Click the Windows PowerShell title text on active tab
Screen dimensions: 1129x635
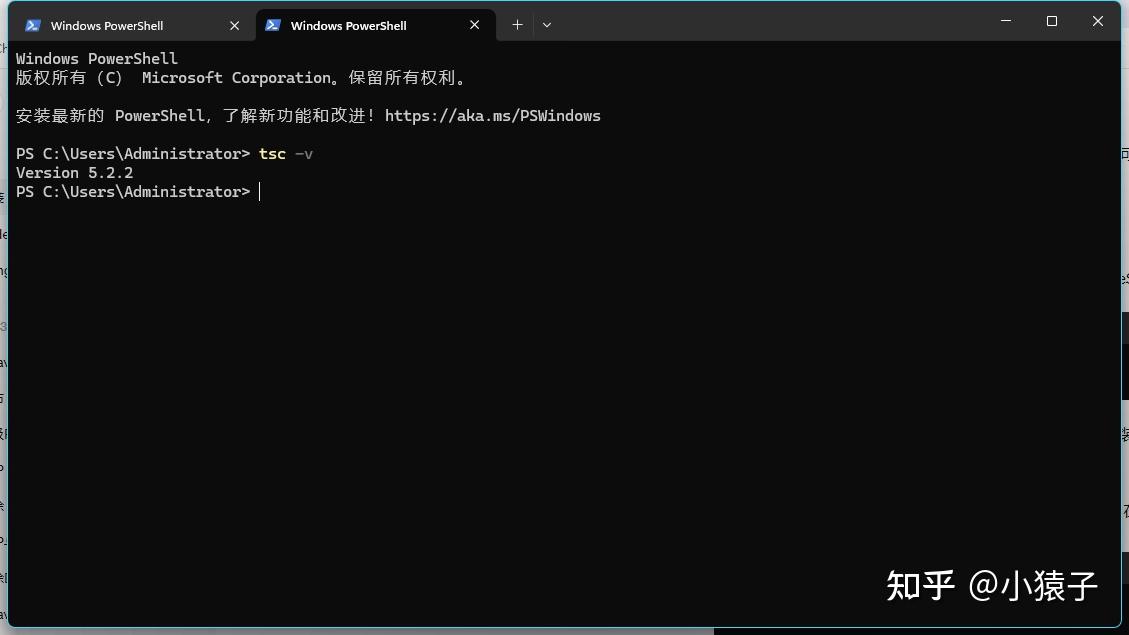[x=360, y=24]
